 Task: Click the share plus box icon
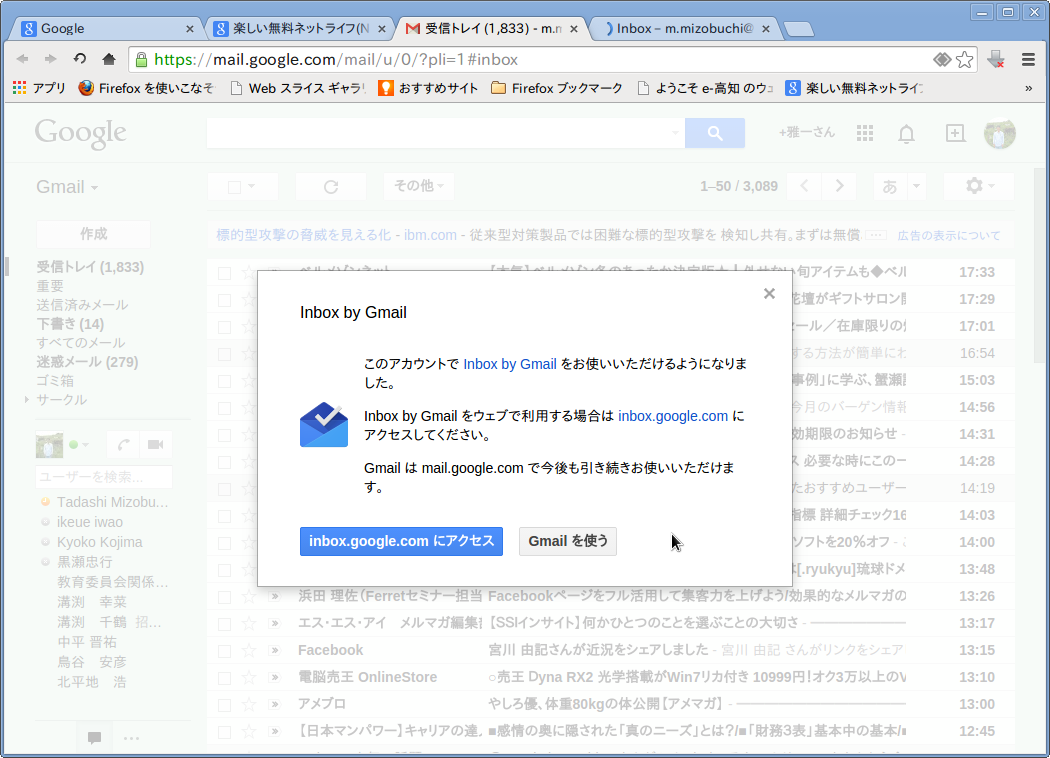[x=955, y=133]
